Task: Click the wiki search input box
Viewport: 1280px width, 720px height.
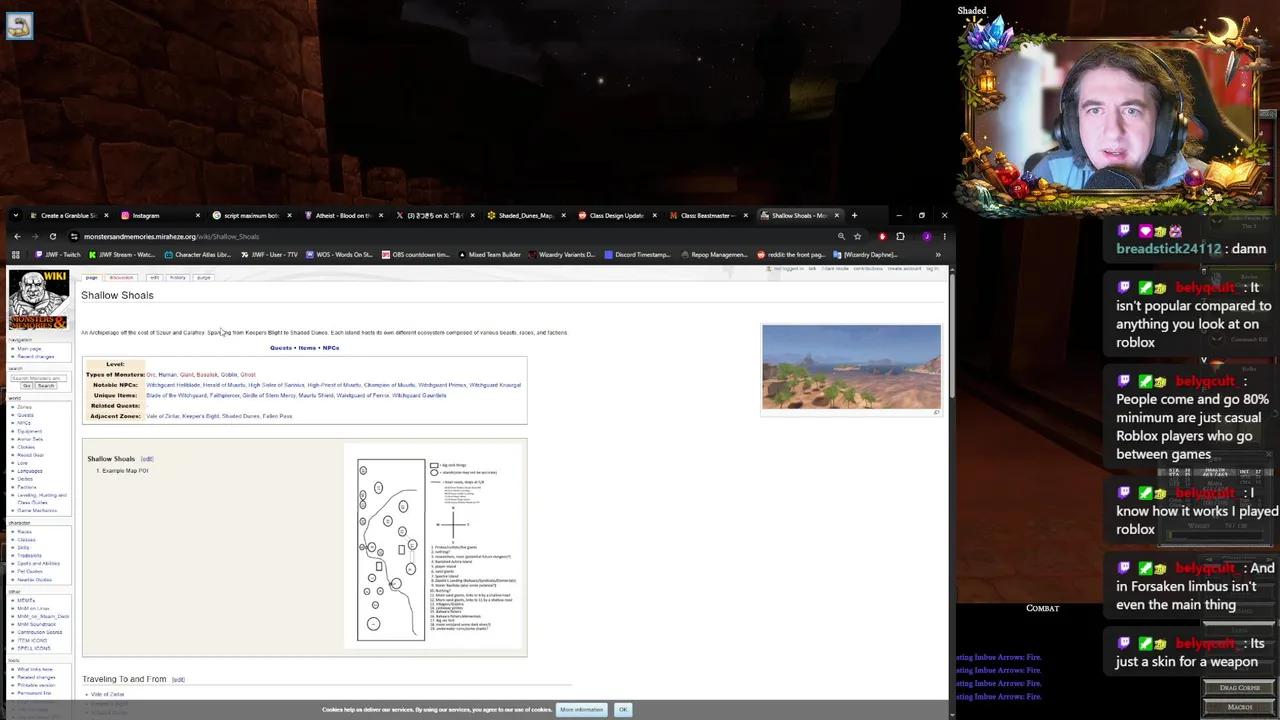Action: (x=39, y=378)
